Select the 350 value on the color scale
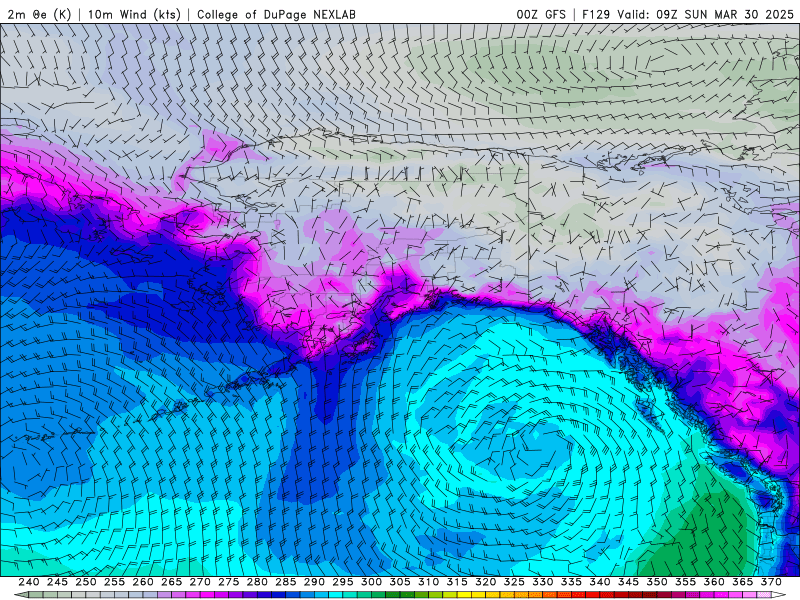 coord(657,582)
